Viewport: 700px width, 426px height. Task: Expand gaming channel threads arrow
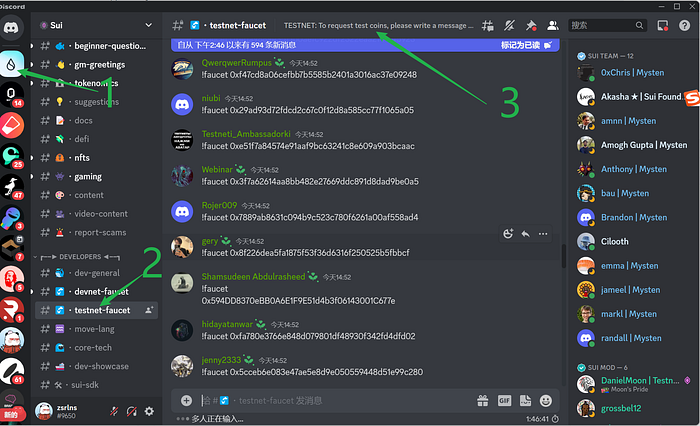32,176
